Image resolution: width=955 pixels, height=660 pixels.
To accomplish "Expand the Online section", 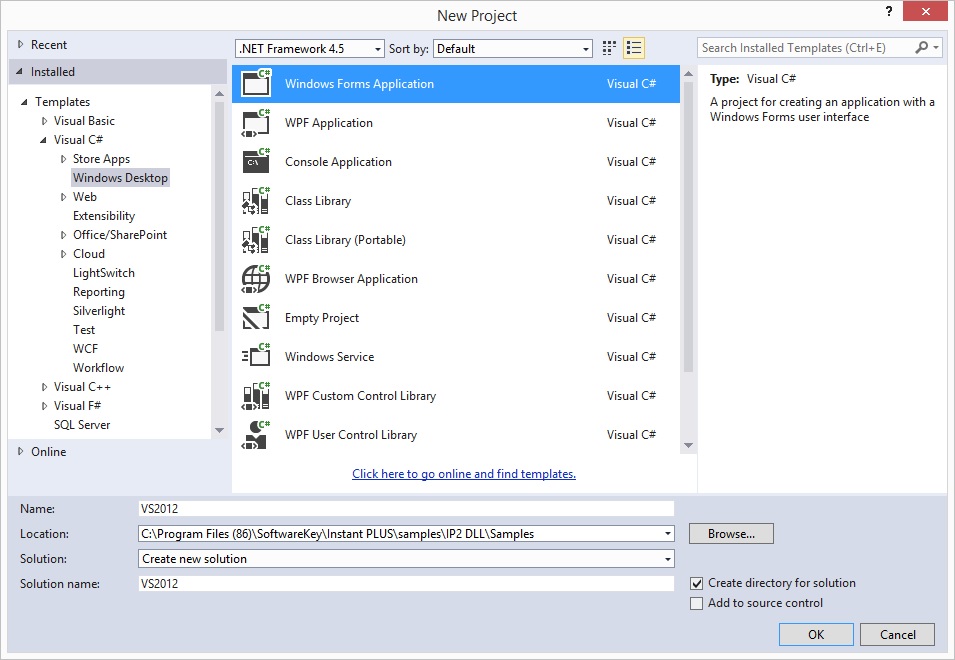I will (x=21, y=452).
